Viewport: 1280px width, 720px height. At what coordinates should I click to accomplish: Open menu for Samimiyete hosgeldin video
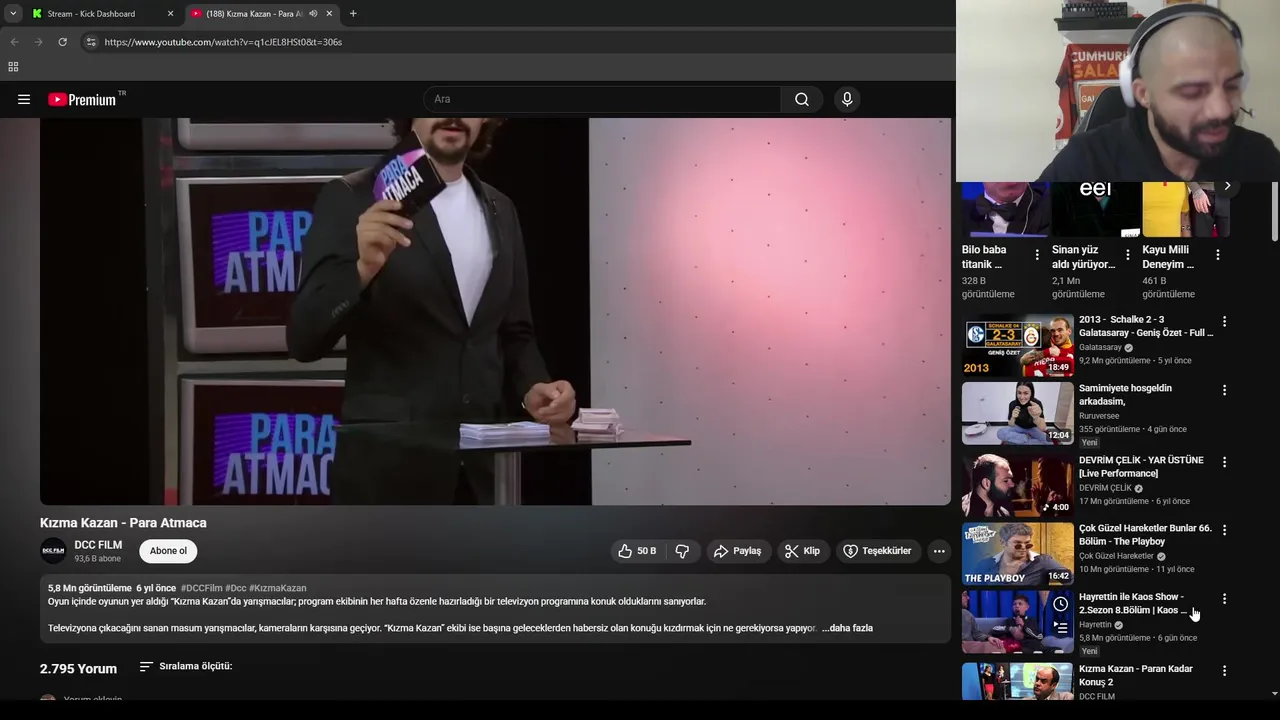point(1224,390)
